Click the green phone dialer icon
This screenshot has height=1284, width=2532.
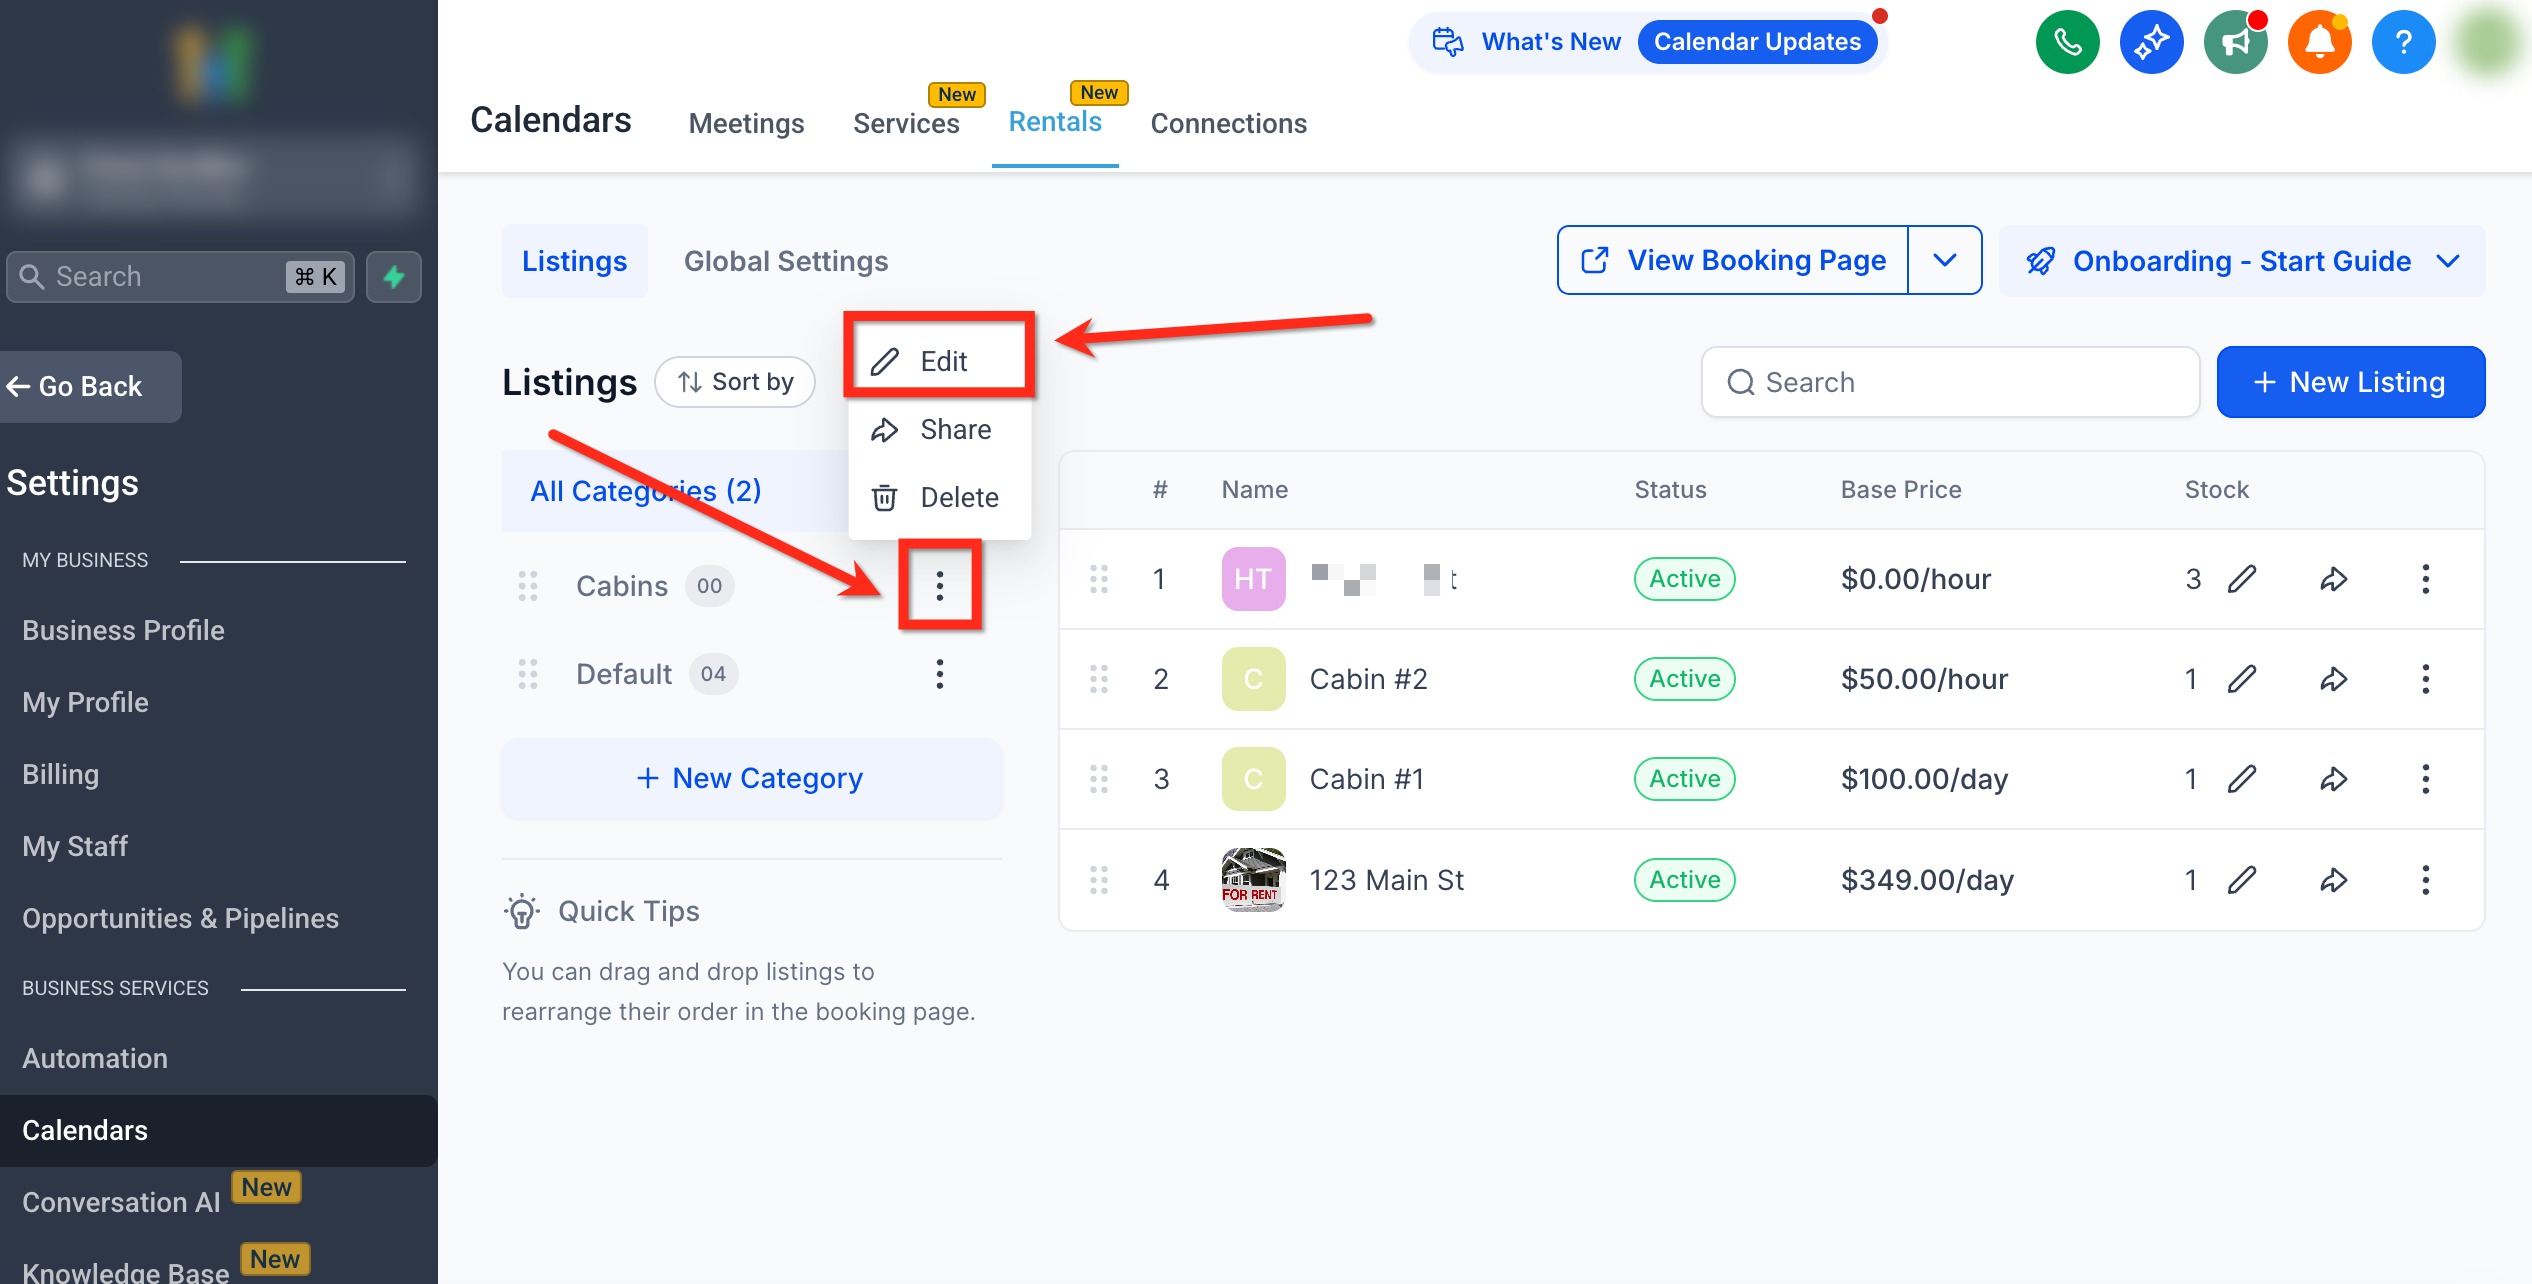tap(2067, 42)
